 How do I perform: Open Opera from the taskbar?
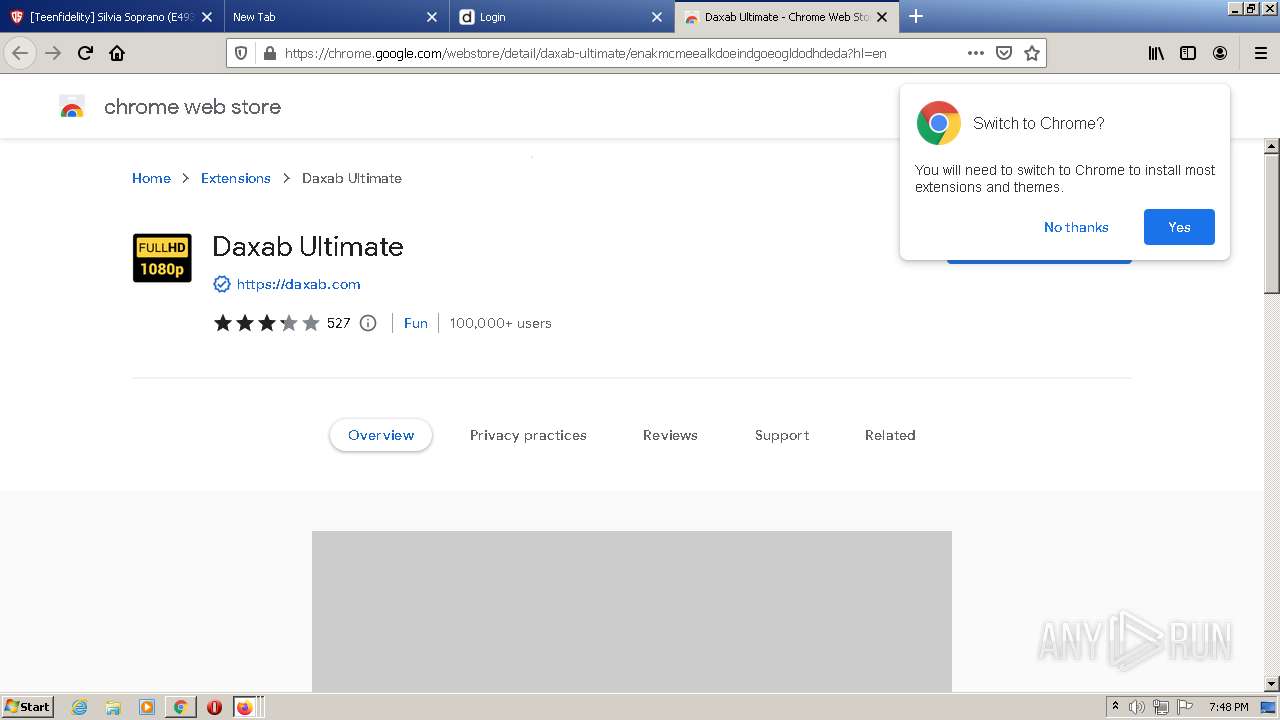(214, 707)
